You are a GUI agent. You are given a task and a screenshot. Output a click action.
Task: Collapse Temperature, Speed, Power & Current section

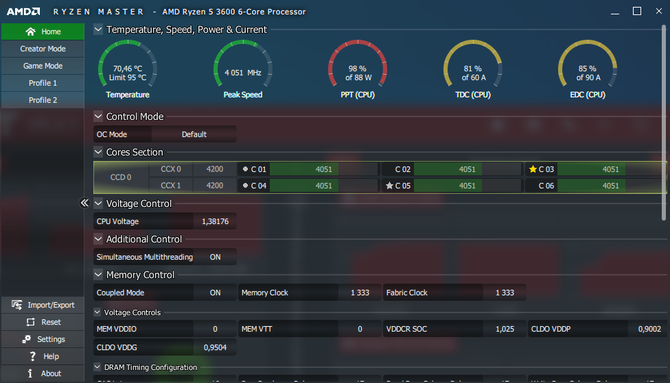point(98,29)
